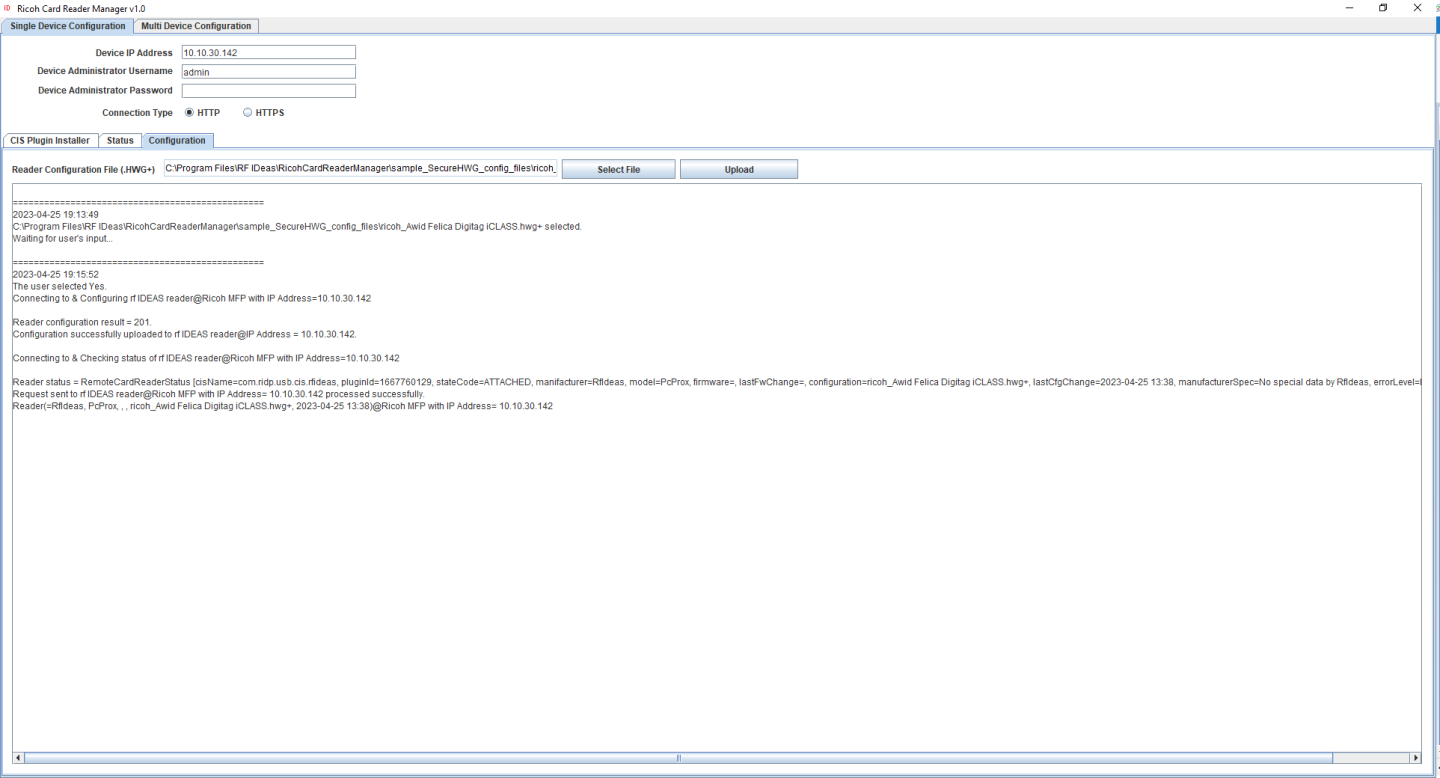
Task: Click the 'Reader Configuration File (.HWG+)' label
Action: [83, 170]
